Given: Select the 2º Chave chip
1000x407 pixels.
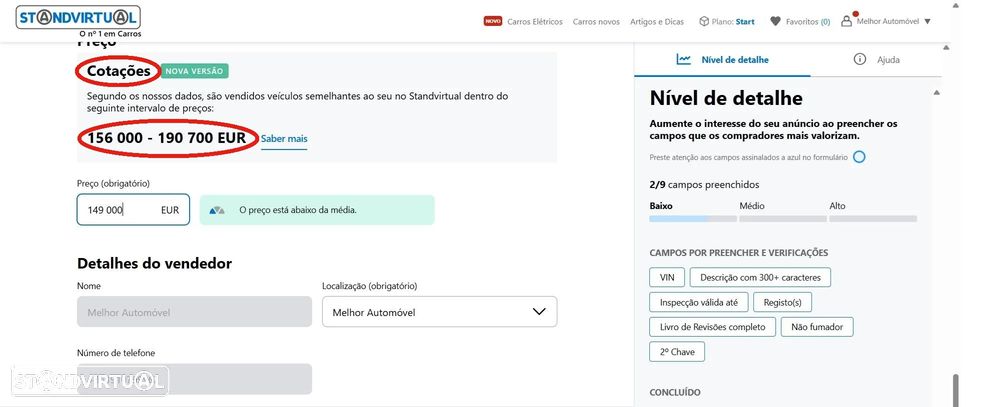Looking at the screenshot, I should tap(677, 352).
